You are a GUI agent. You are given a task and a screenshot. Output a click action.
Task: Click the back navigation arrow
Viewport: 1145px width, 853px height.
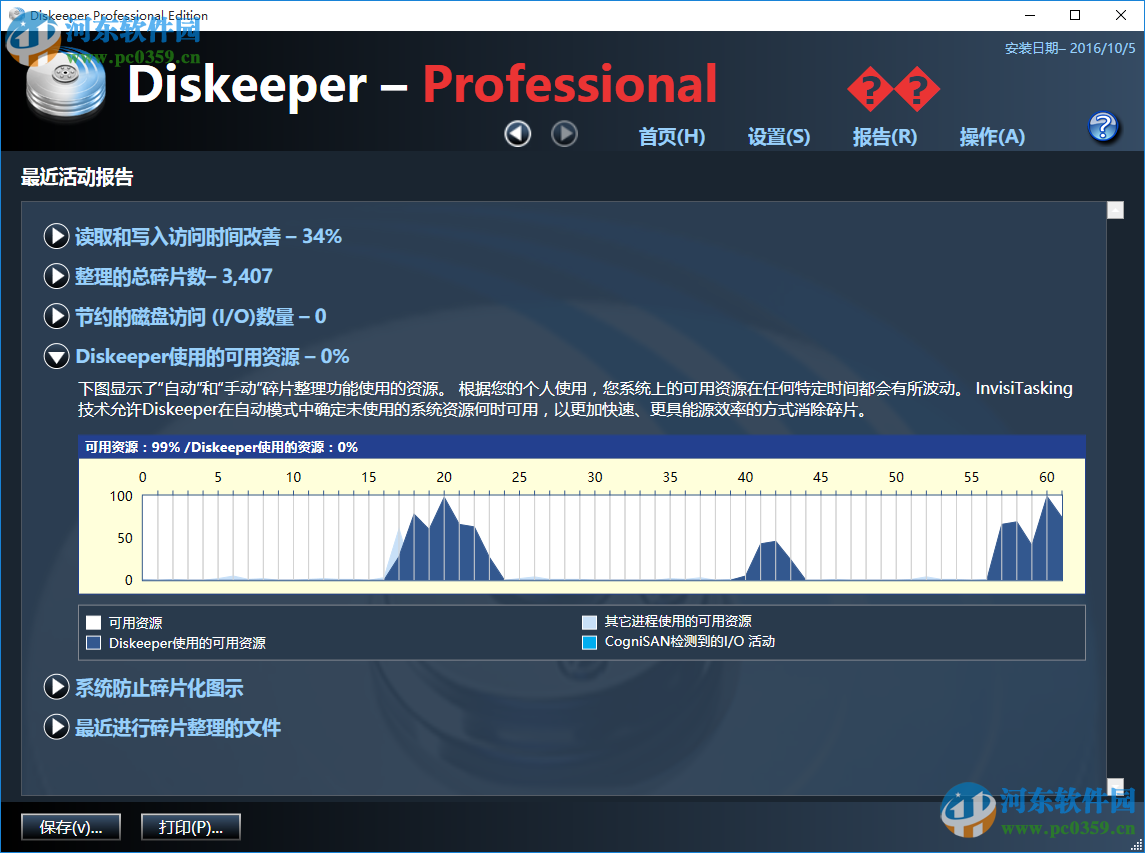[x=517, y=133]
